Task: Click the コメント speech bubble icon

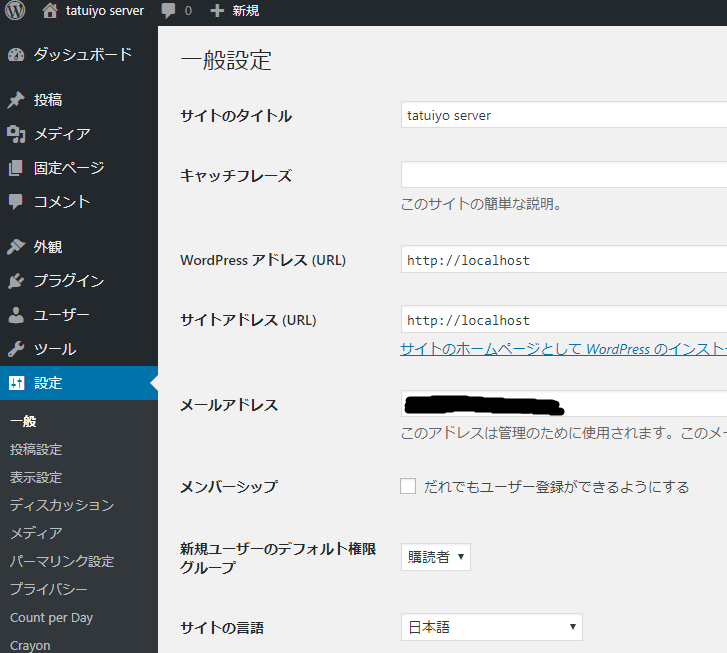Action: 16,202
